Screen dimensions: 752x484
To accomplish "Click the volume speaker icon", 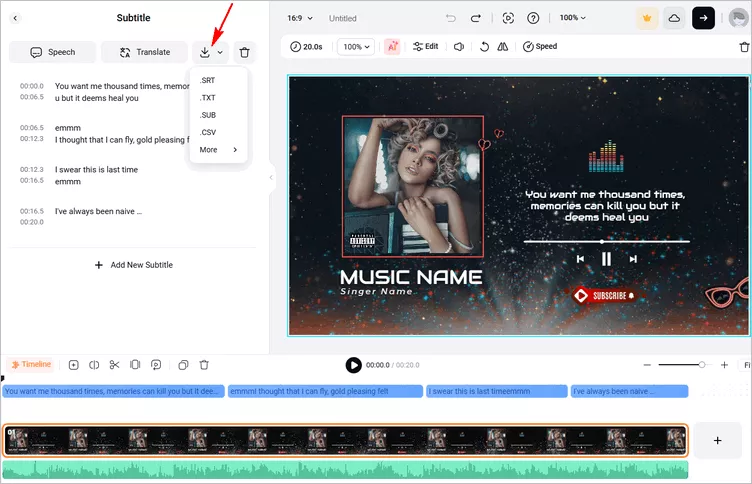I will click(x=459, y=47).
